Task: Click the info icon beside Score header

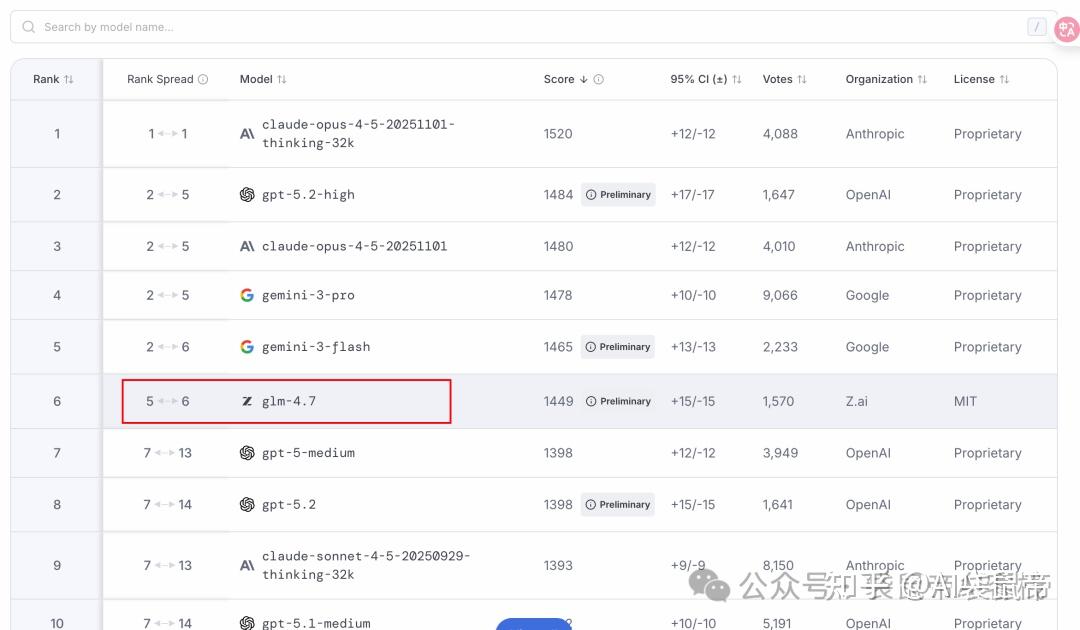Action: [598, 79]
